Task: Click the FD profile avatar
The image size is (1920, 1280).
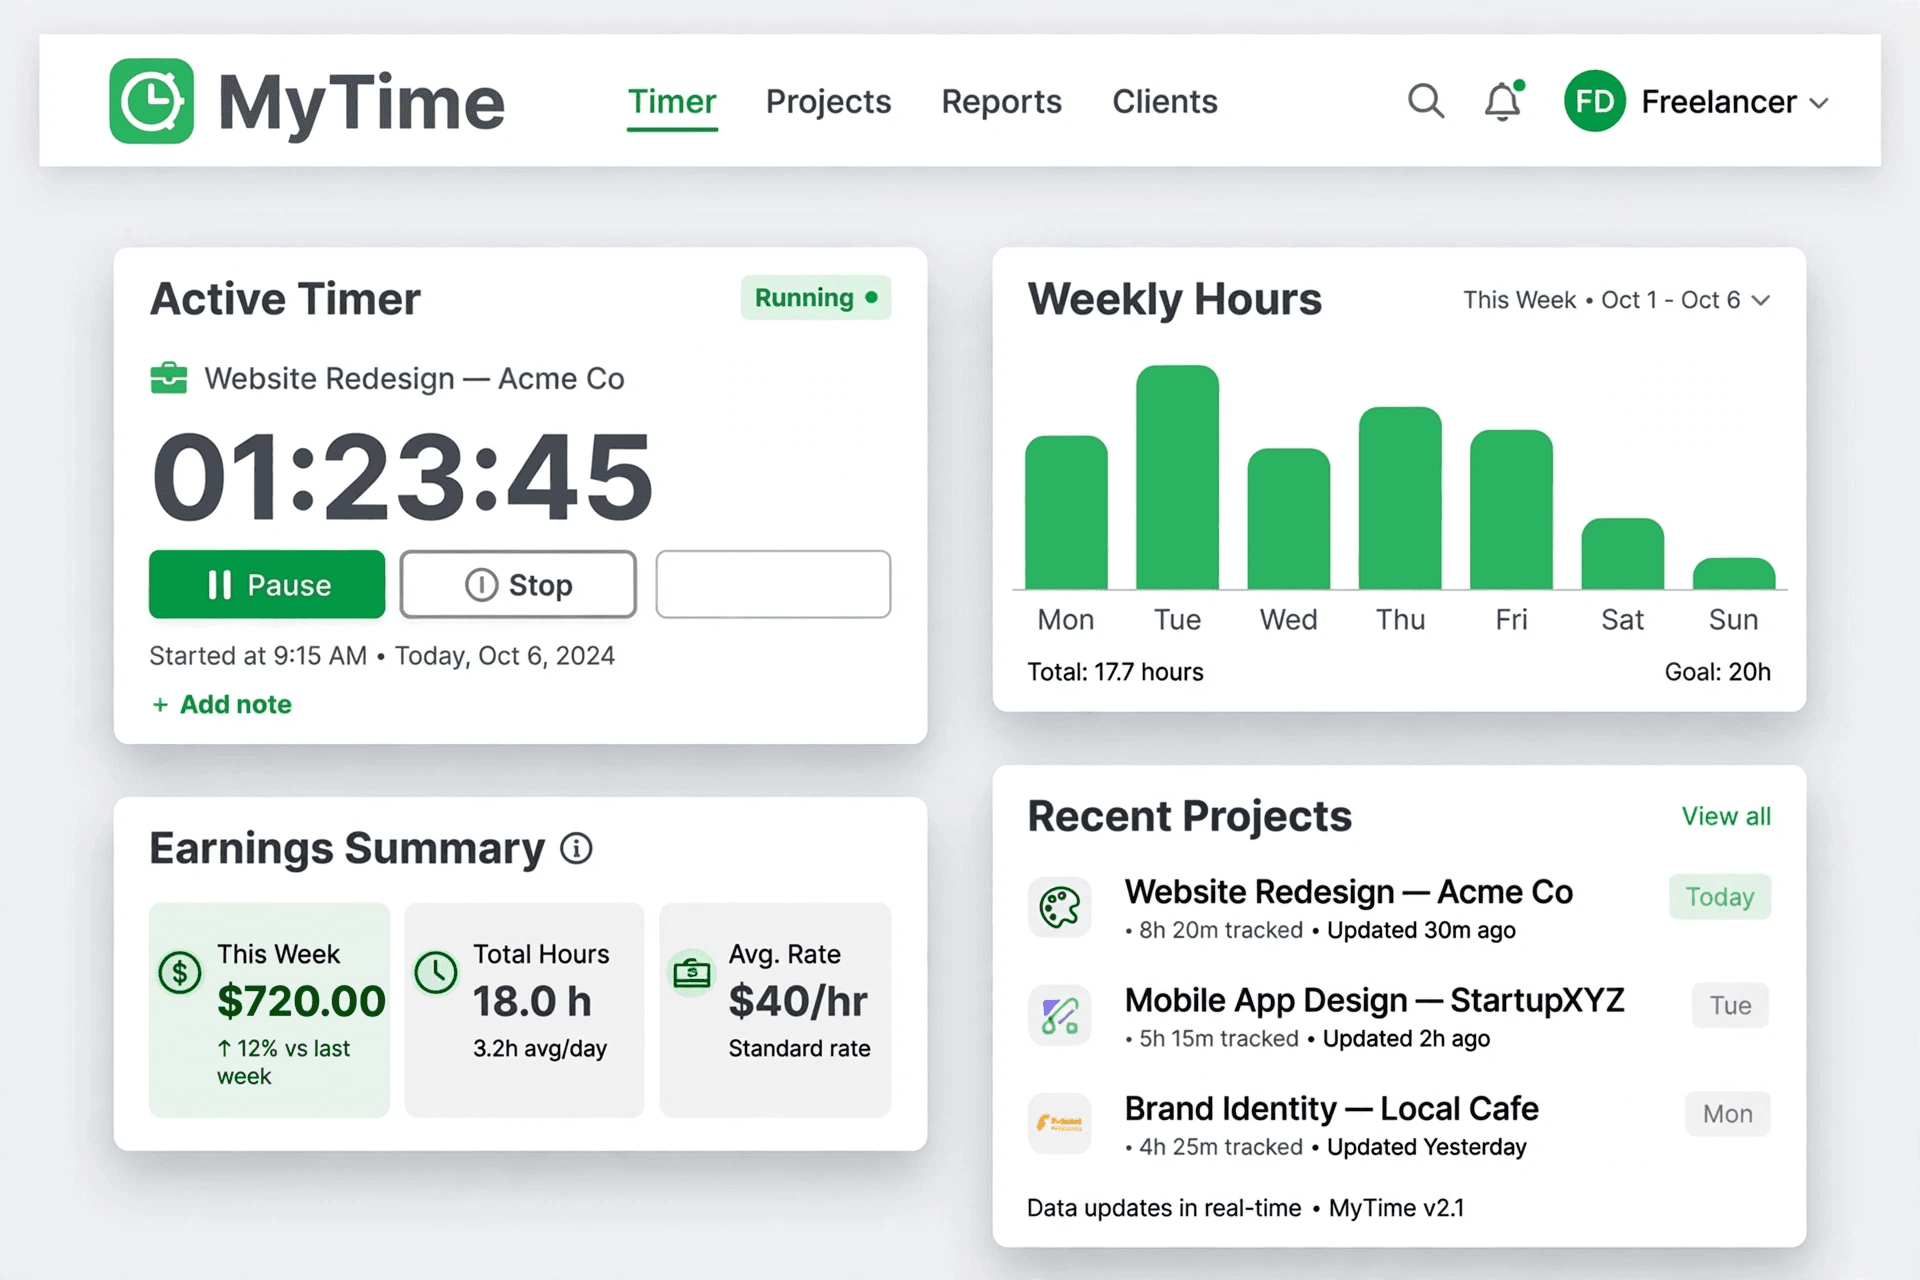Action: 1594,101
